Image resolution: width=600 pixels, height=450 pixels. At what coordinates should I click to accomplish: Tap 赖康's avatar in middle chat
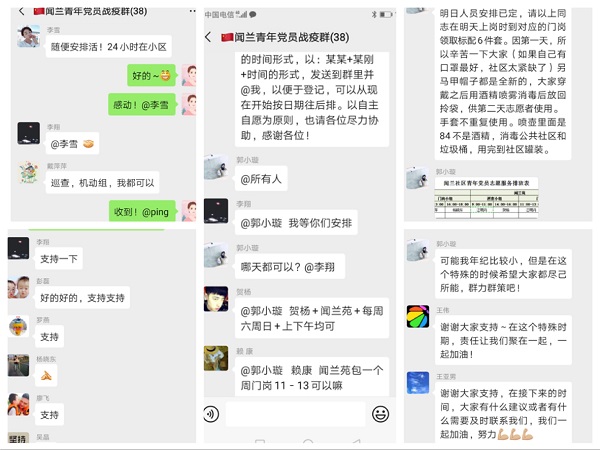pos(216,358)
